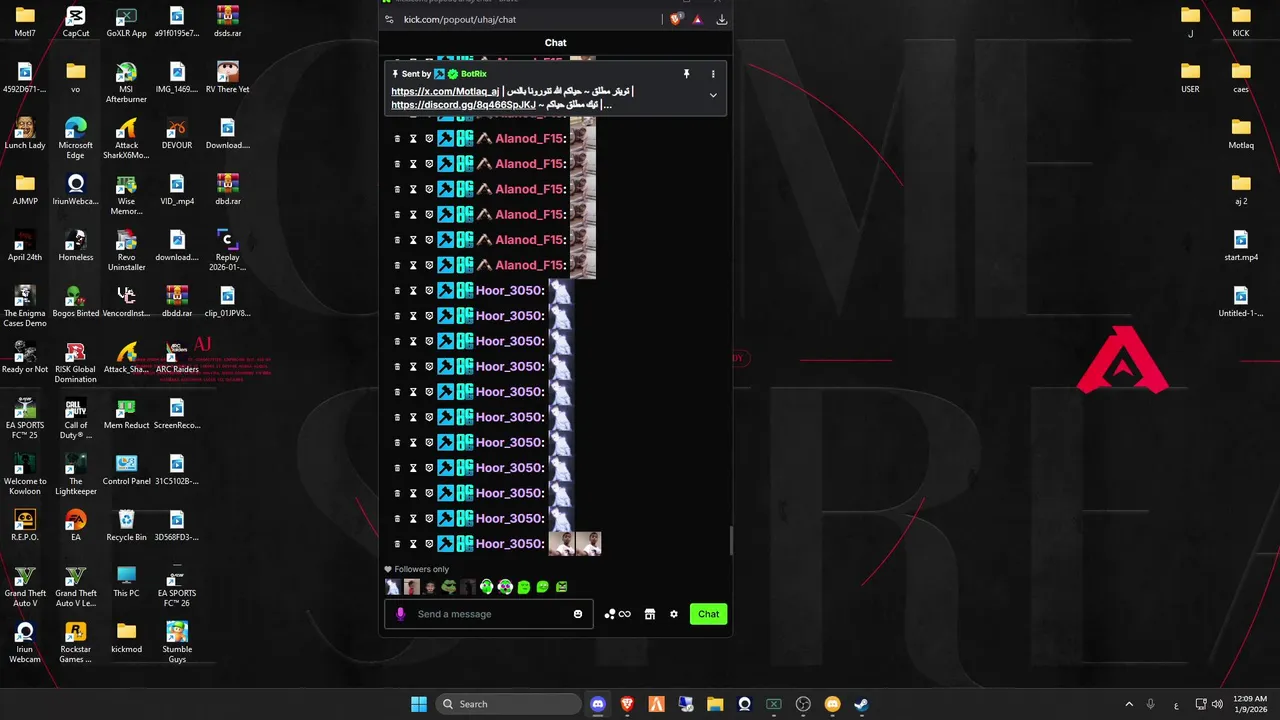
Task: Select the start.mp4 file on desktop
Action: [1241, 245]
